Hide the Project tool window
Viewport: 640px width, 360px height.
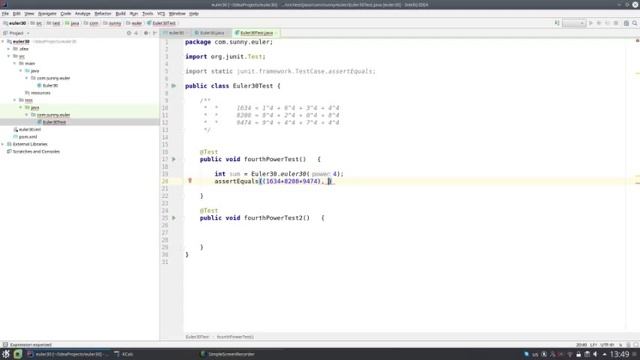pyautogui.click(x=154, y=33)
